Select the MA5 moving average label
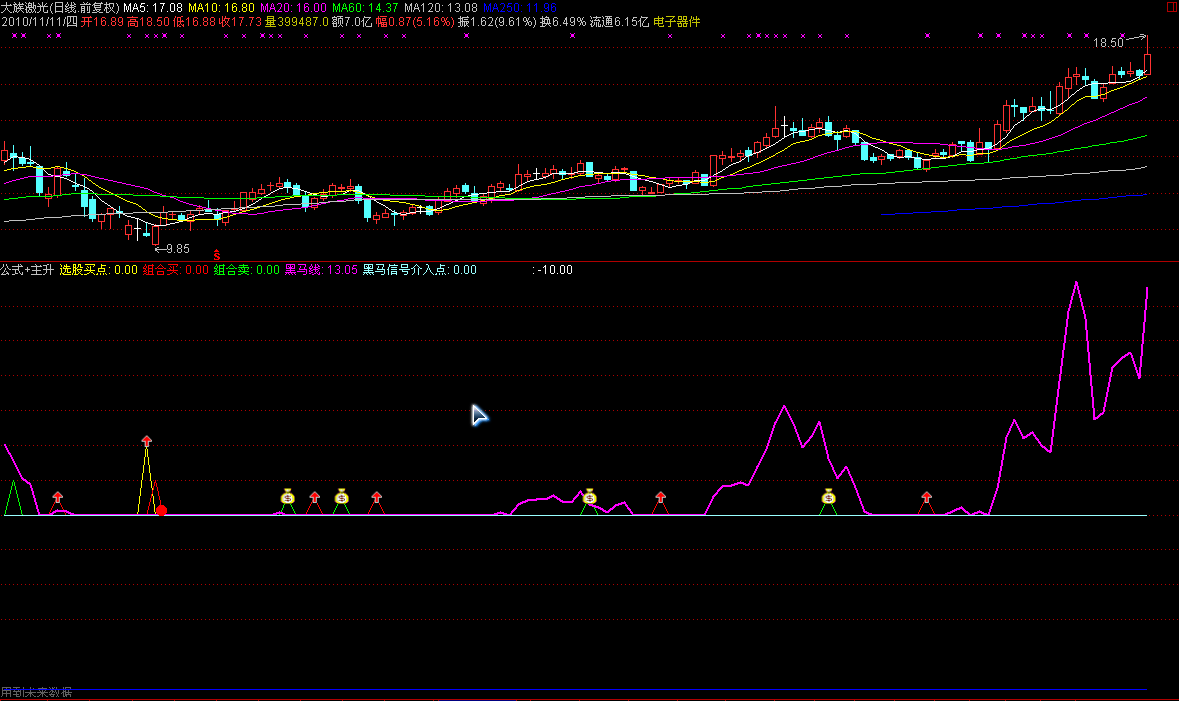 pos(152,7)
